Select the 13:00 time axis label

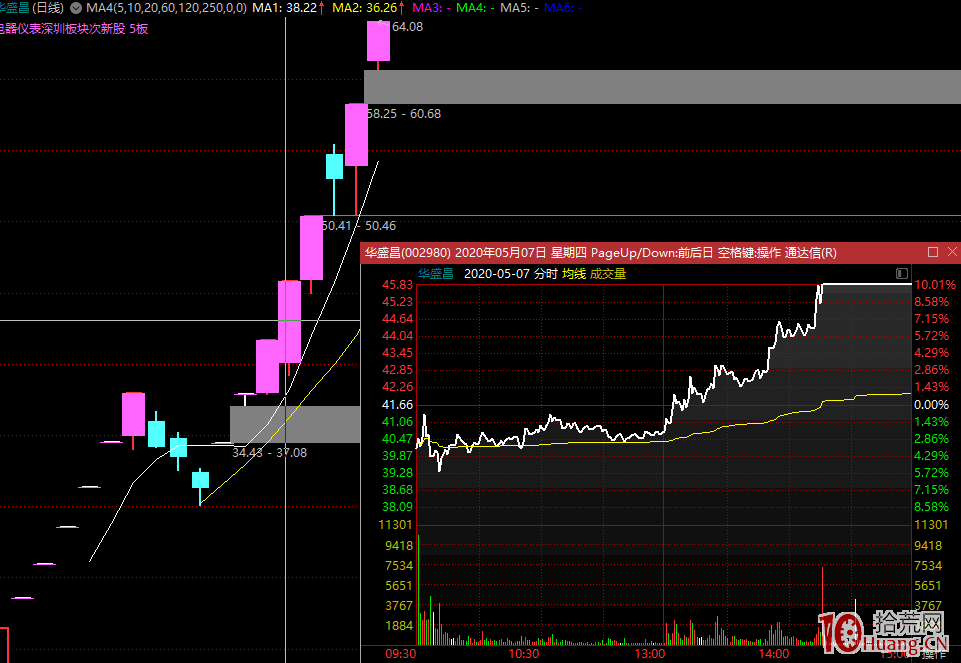click(650, 654)
